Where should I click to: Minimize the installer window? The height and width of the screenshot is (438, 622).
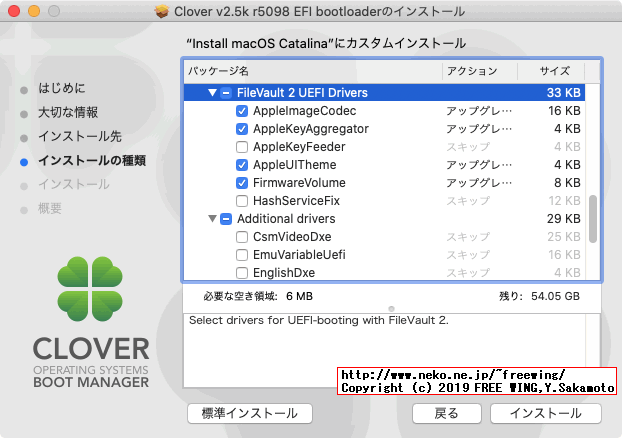coord(34,11)
